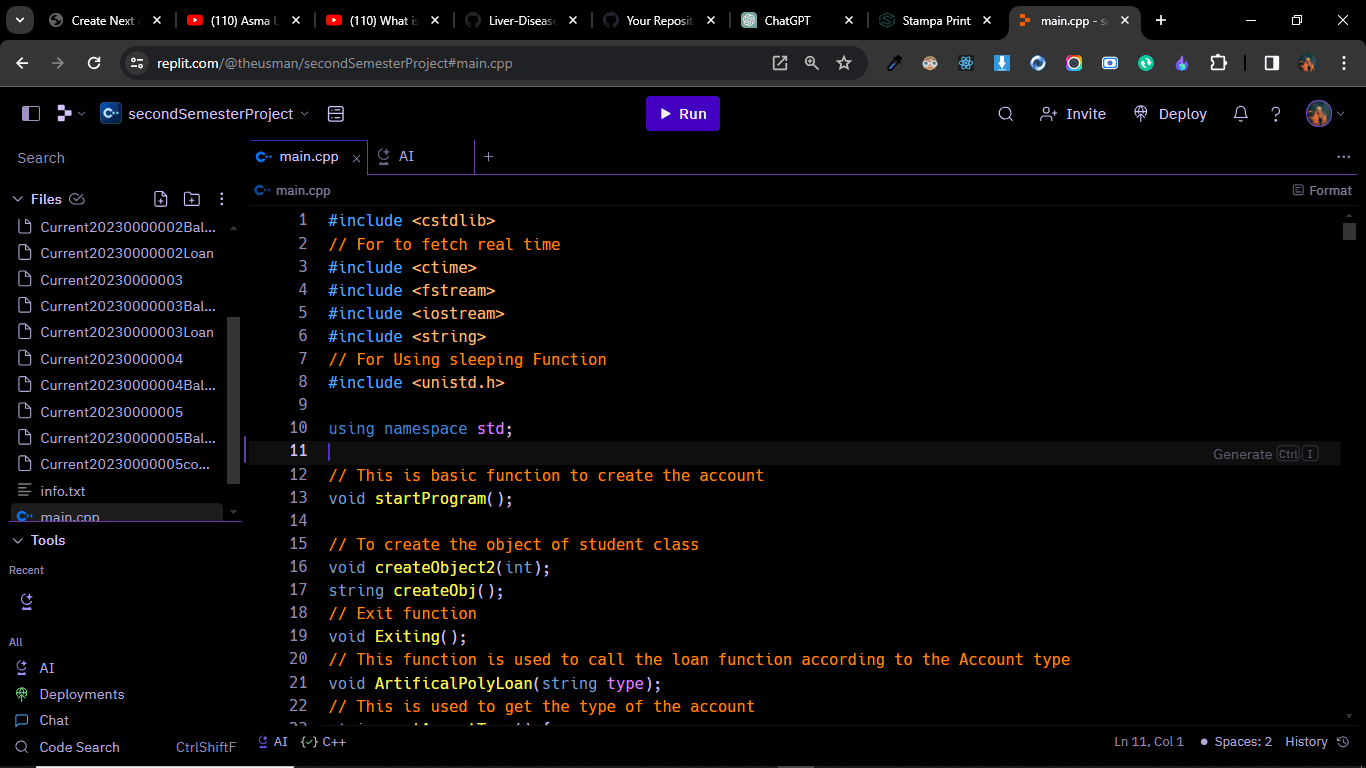This screenshot has width=1366, height=768.
Task: Collapse the Files section chevron
Action: click(x=17, y=199)
